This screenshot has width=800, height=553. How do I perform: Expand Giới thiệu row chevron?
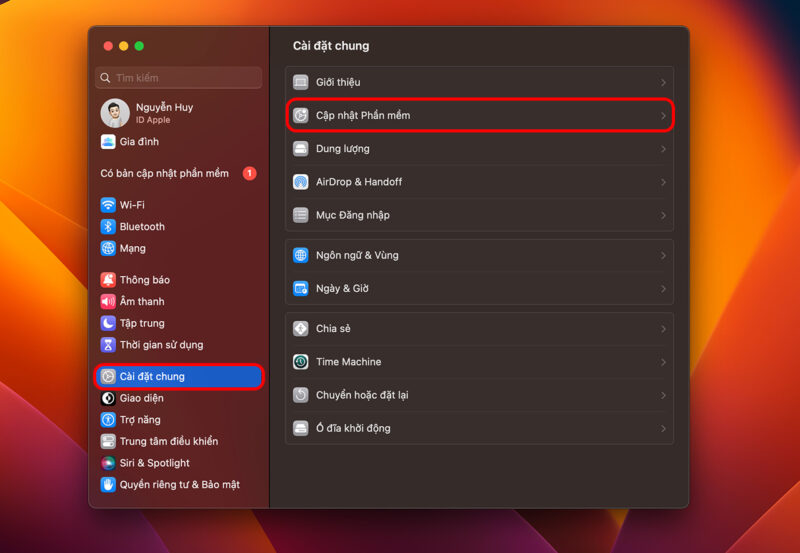click(663, 83)
